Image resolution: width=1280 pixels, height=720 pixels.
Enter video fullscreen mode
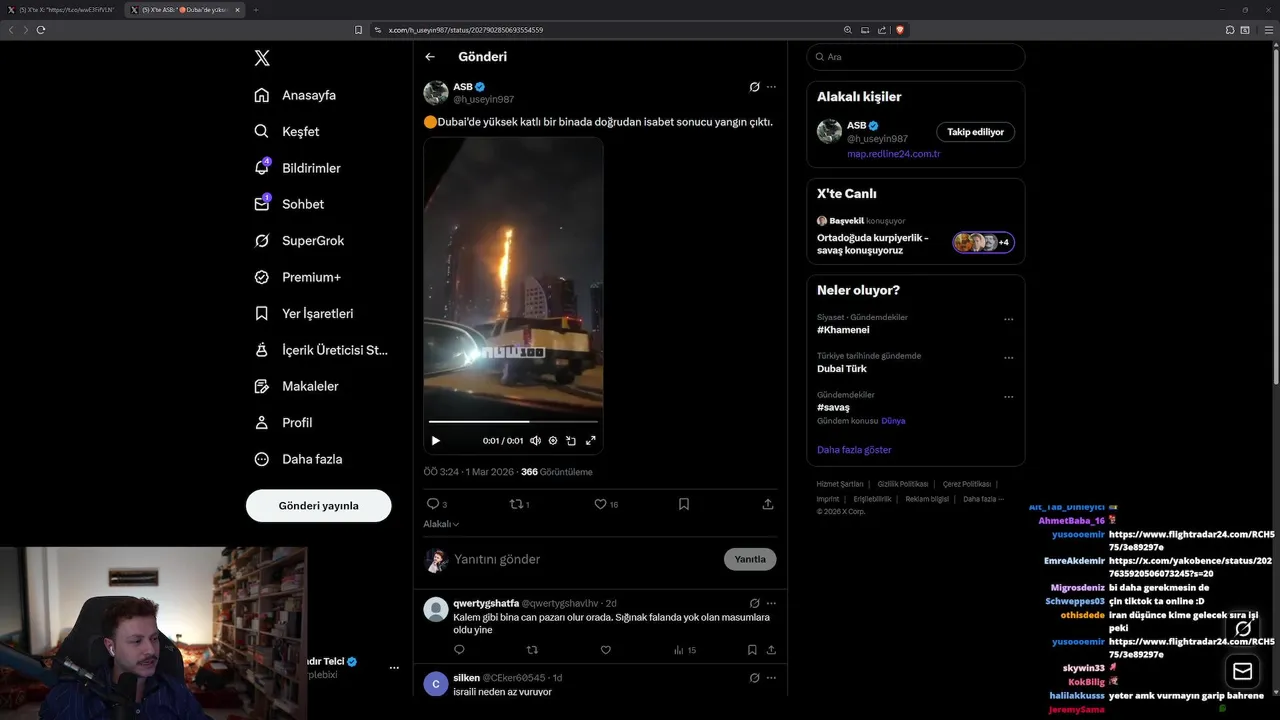click(x=590, y=440)
